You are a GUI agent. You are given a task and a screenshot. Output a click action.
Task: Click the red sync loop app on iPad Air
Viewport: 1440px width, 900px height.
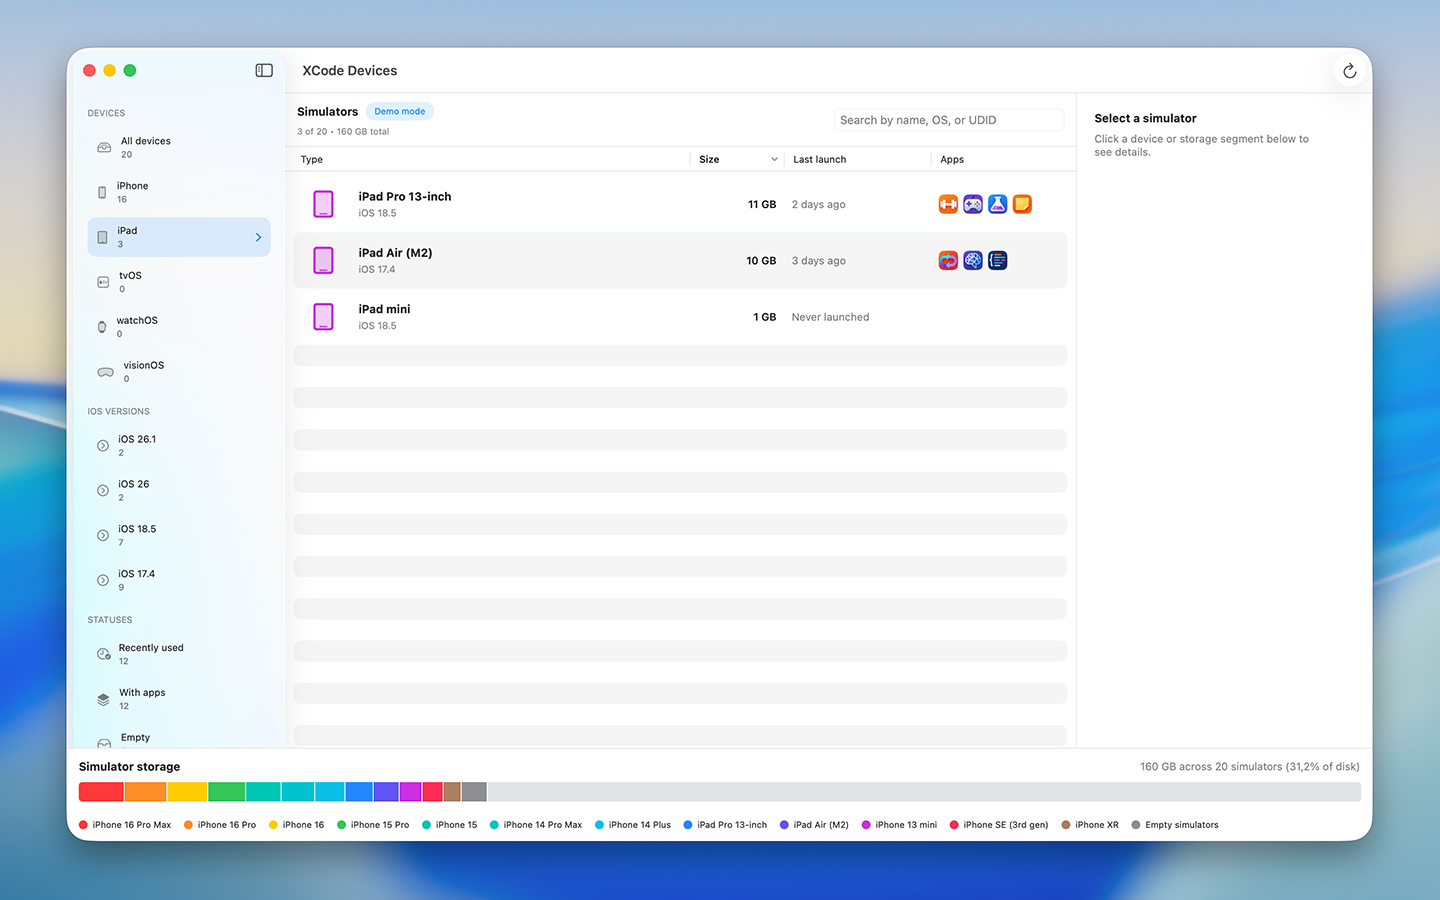pos(947,260)
